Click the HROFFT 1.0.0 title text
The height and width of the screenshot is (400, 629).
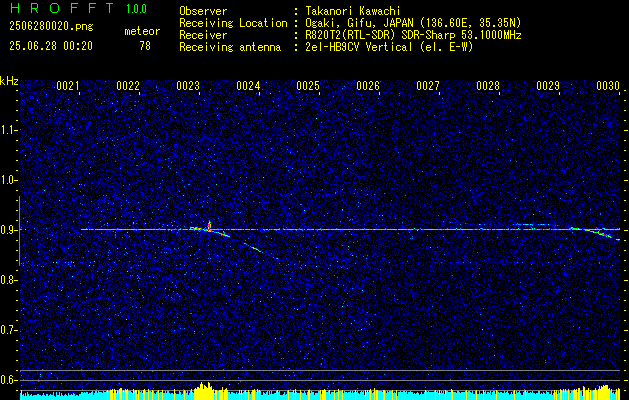pyautogui.click(x=79, y=8)
